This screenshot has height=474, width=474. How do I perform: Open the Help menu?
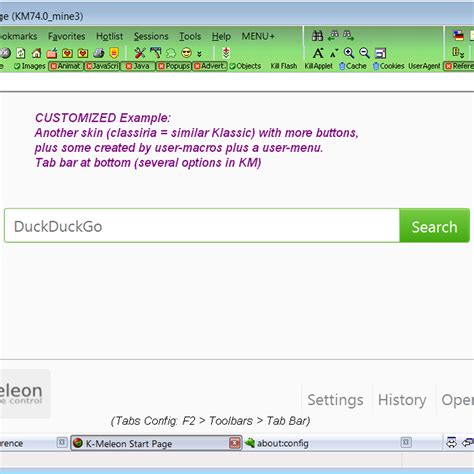[x=221, y=36]
